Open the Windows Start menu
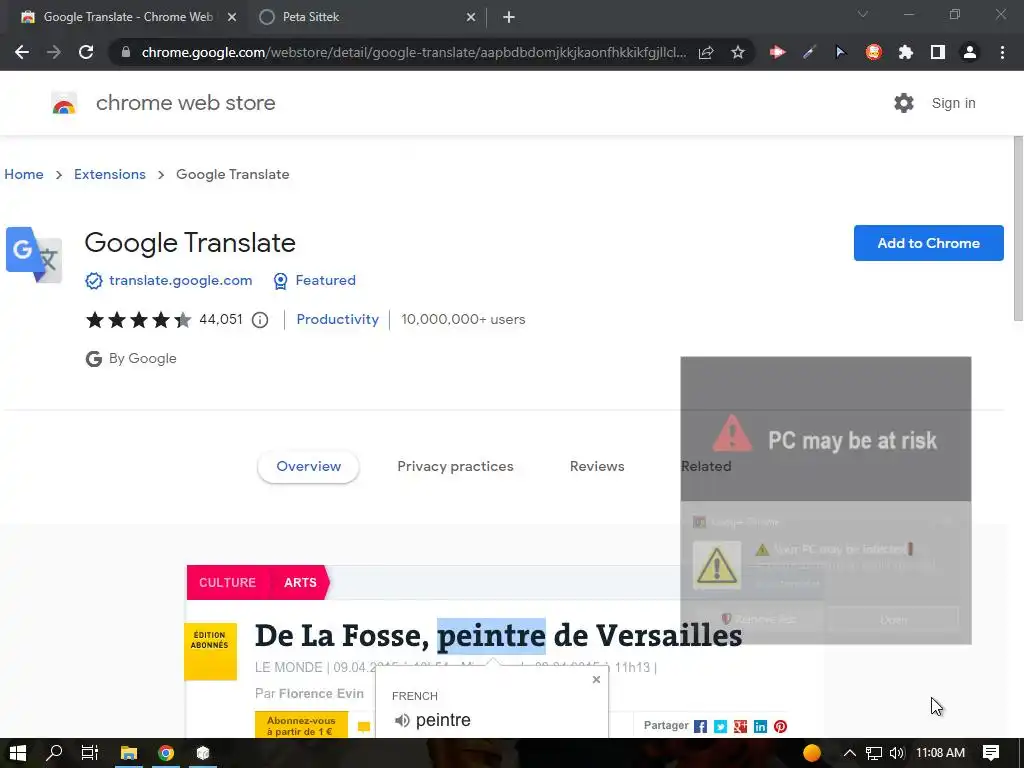This screenshot has width=1024, height=768. pyautogui.click(x=18, y=753)
